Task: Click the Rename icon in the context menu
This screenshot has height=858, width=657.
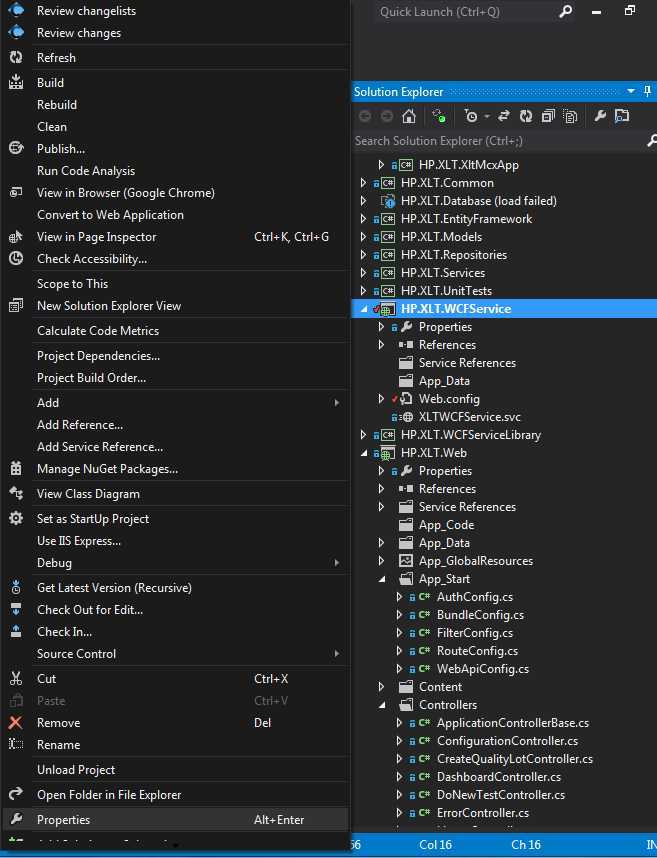Action: 16,744
